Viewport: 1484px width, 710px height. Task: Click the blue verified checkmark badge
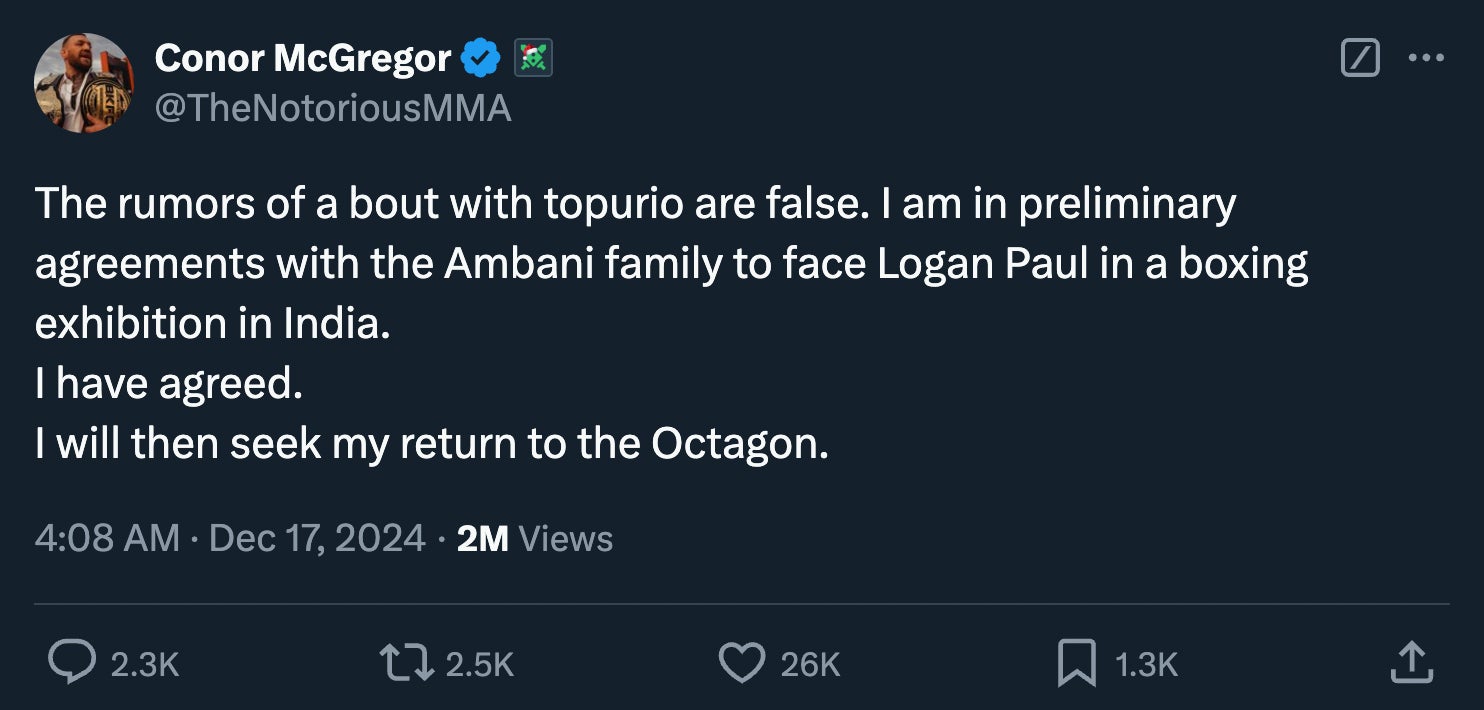pyautogui.click(x=480, y=59)
